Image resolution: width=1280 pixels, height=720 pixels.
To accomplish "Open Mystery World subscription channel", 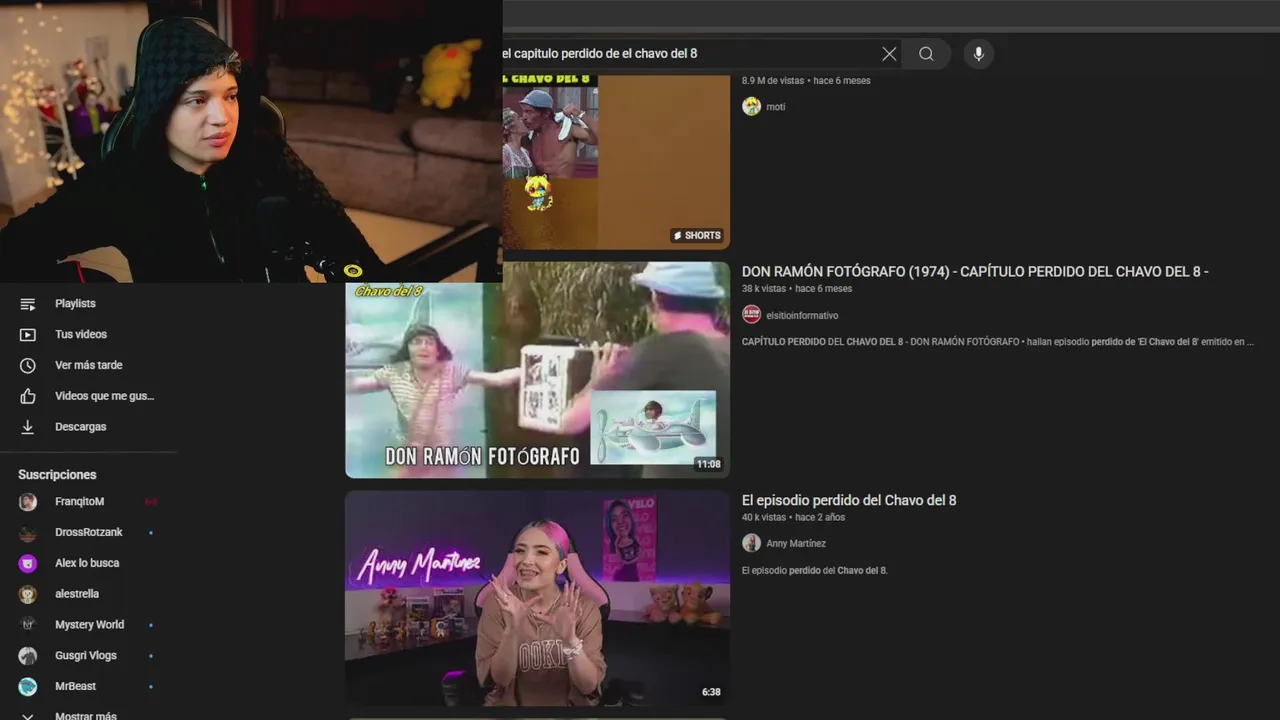I will pos(89,625).
